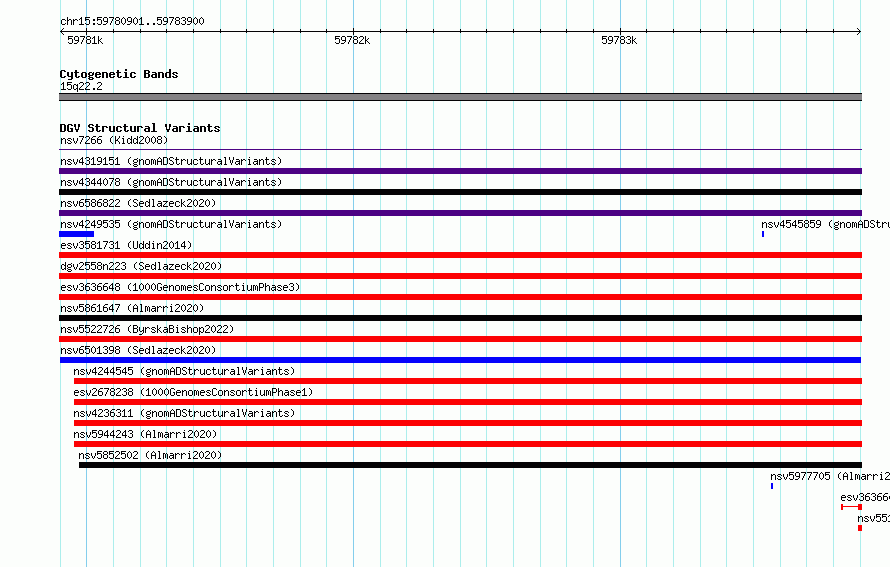Image resolution: width=890 pixels, height=567 pixels.
Task: Select the red nsv4244545 variant bar
Action: click(468, 381)
